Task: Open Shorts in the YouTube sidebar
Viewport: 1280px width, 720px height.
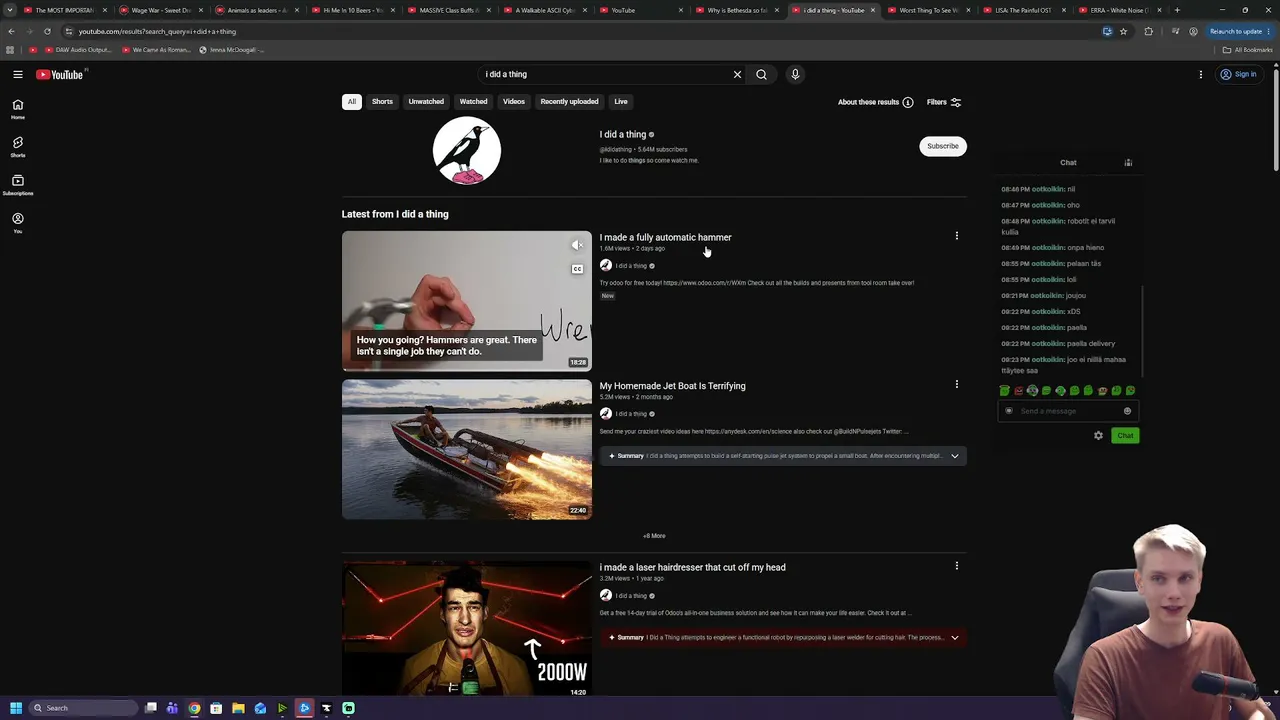Action: coord(18,147)
